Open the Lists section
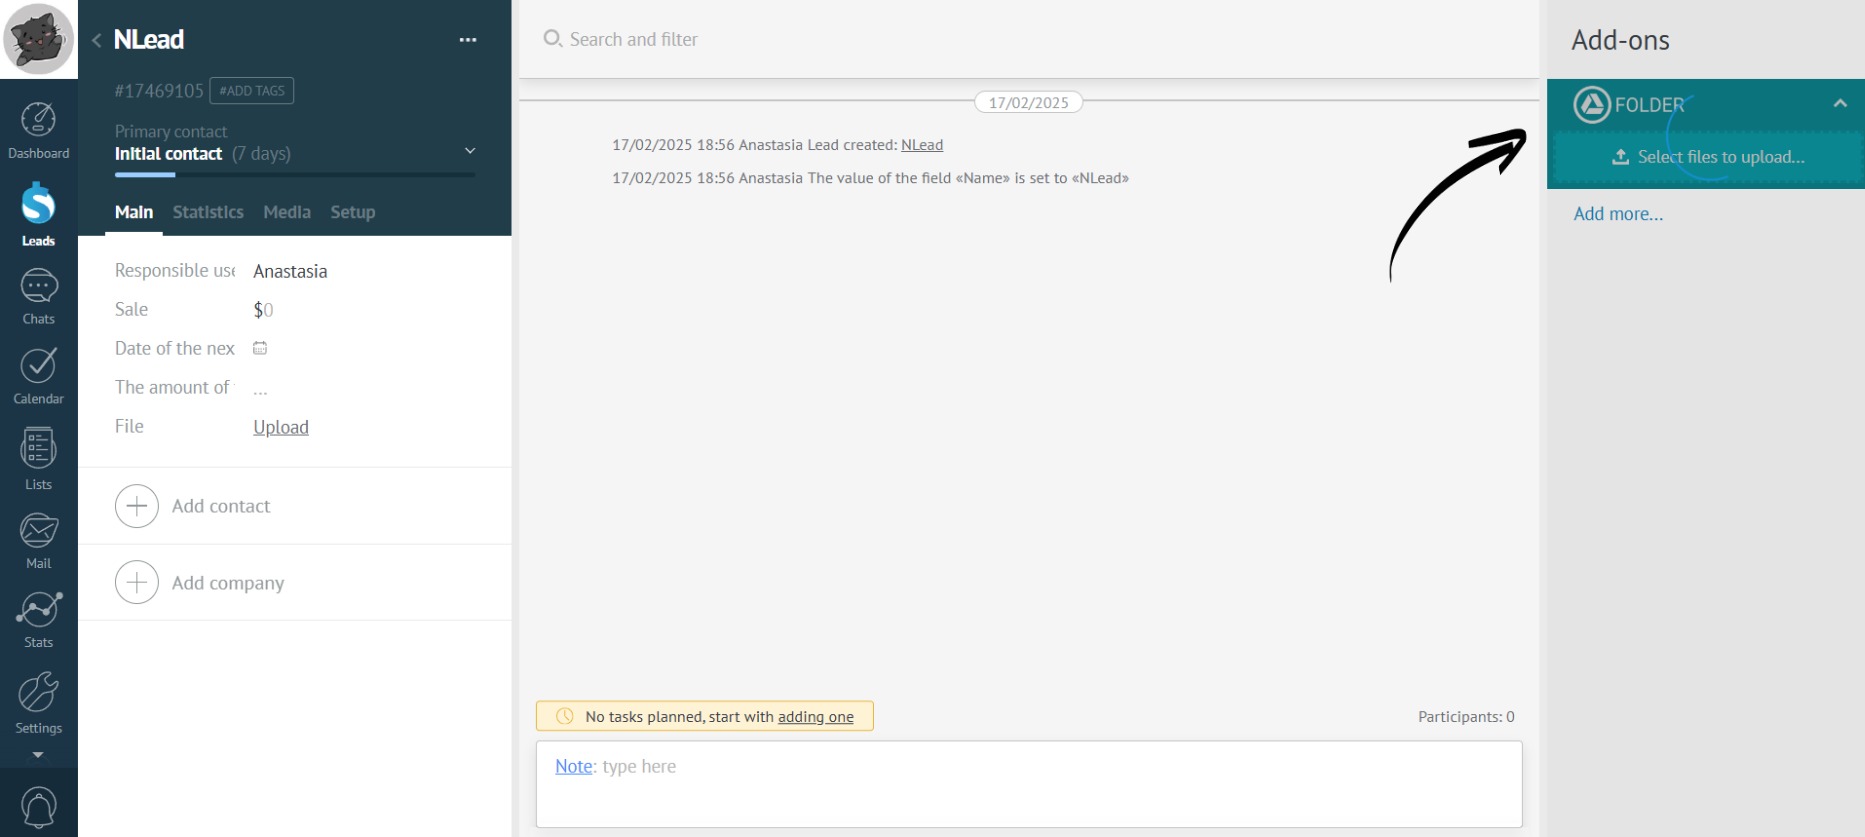 pos(38,458)
